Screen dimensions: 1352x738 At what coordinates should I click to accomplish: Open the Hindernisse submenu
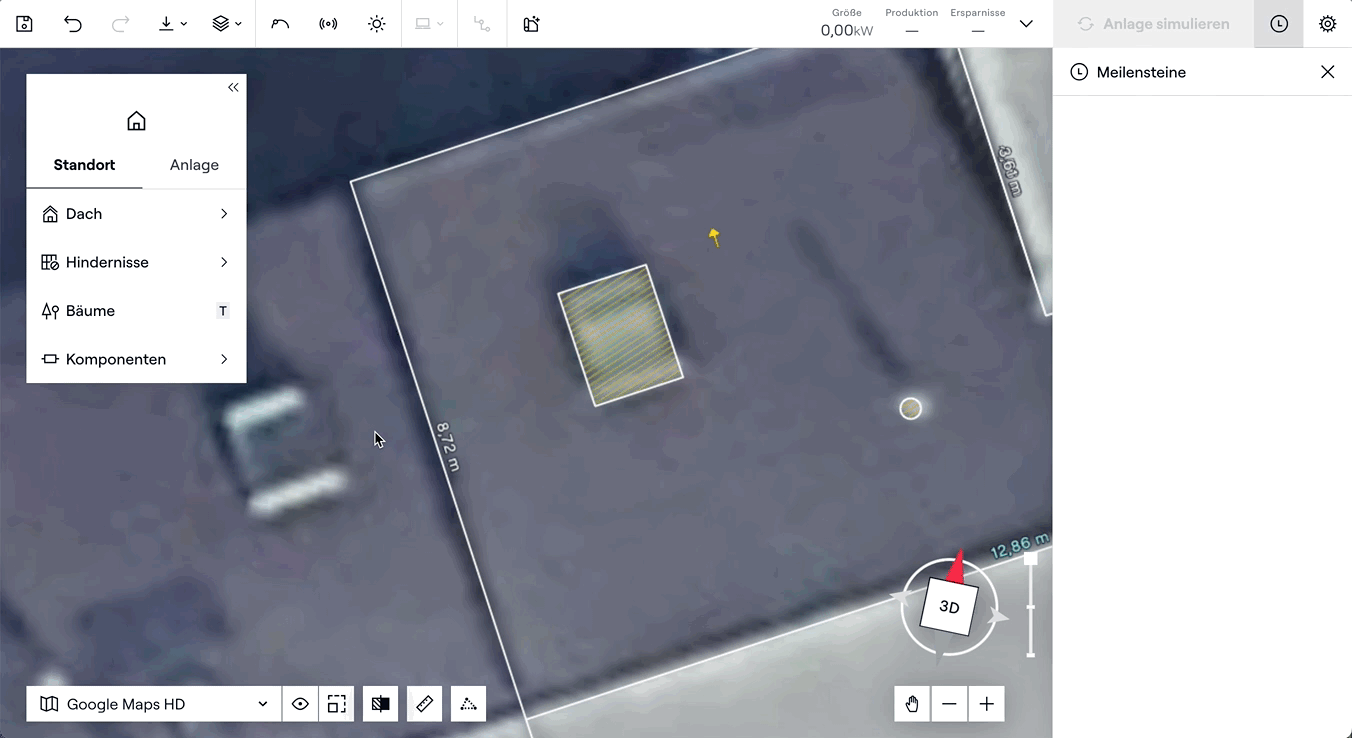(x=136, y=262)
